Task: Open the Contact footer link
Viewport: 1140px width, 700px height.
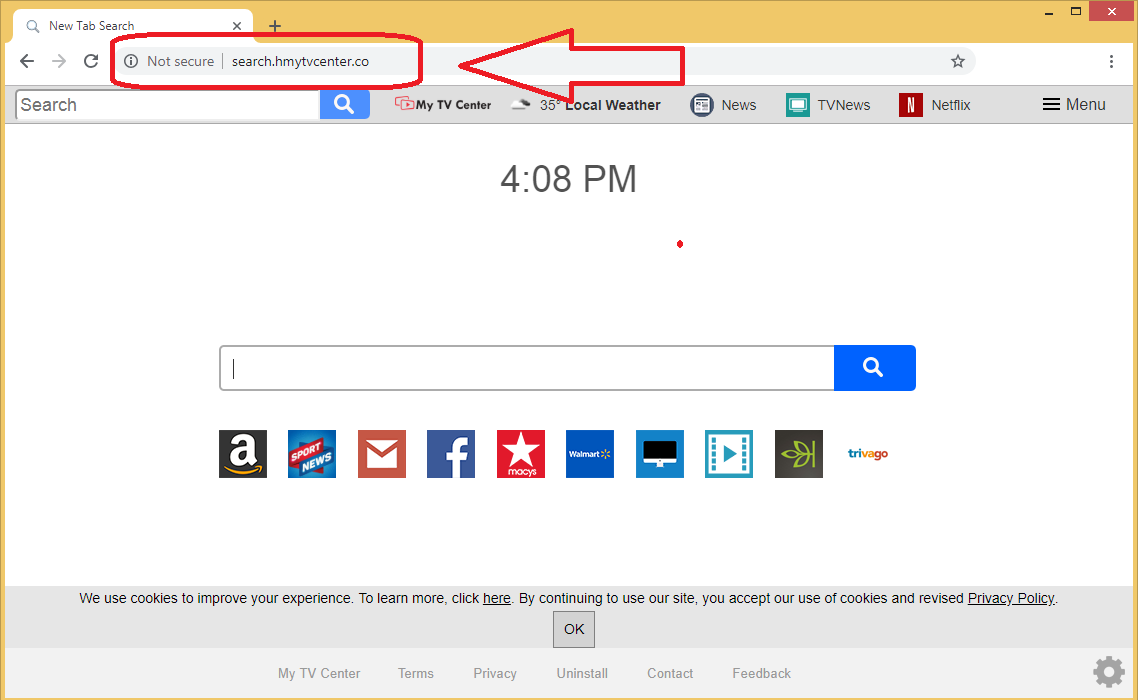Action: 670,673
